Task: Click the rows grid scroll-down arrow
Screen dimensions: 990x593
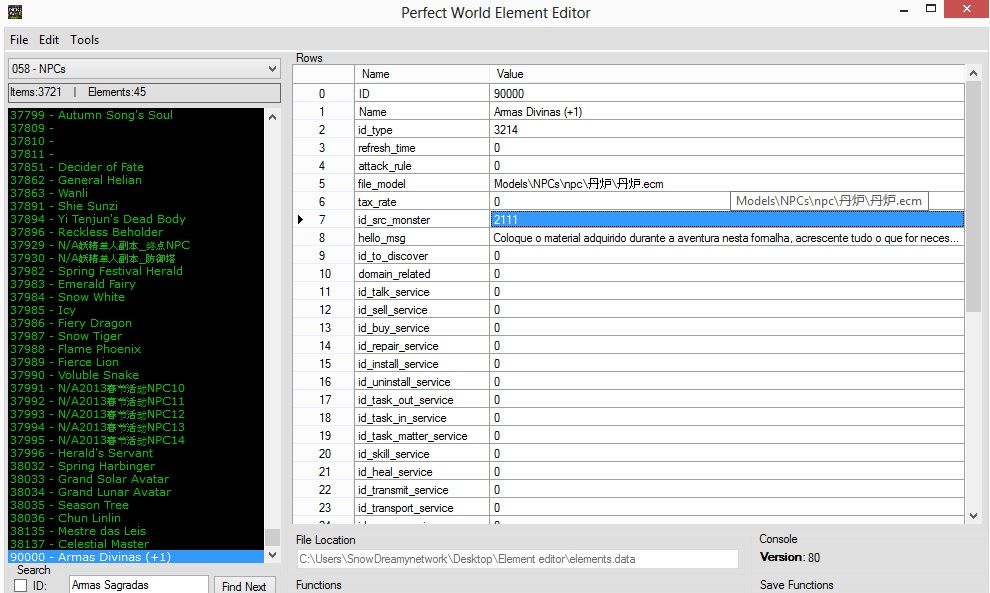Action: [x=974, y=516]
